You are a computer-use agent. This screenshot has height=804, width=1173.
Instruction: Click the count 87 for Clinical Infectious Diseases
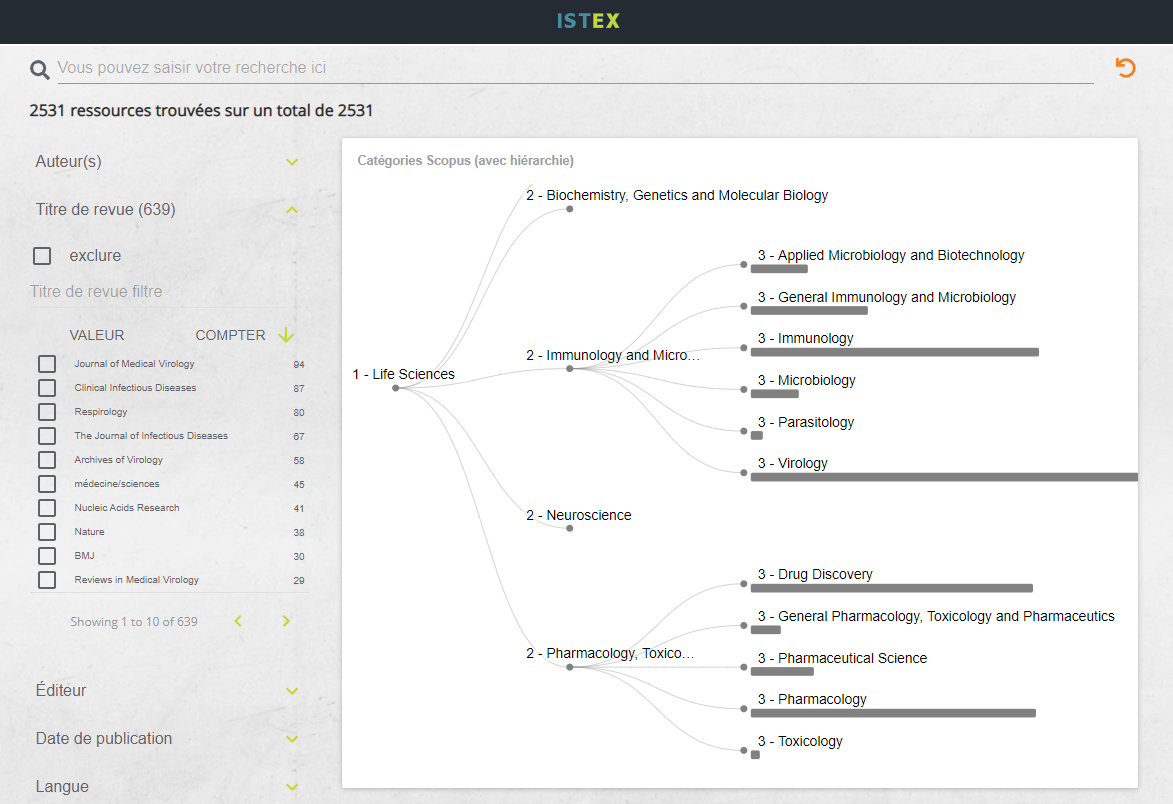pos(298,388)
